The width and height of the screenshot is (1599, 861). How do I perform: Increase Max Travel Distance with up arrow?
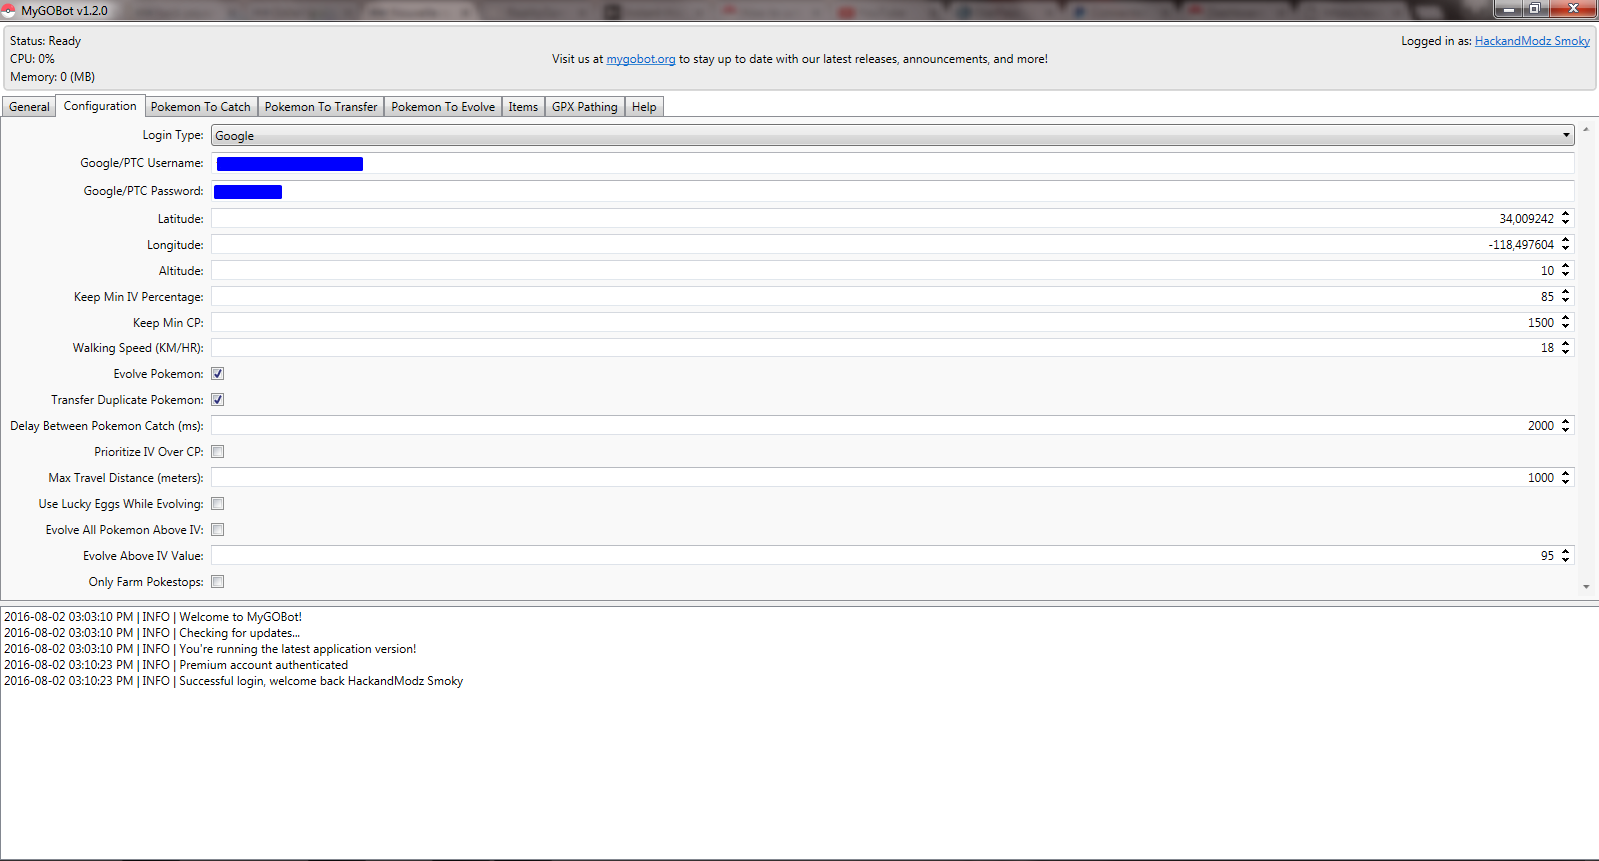coord(1566,474)
